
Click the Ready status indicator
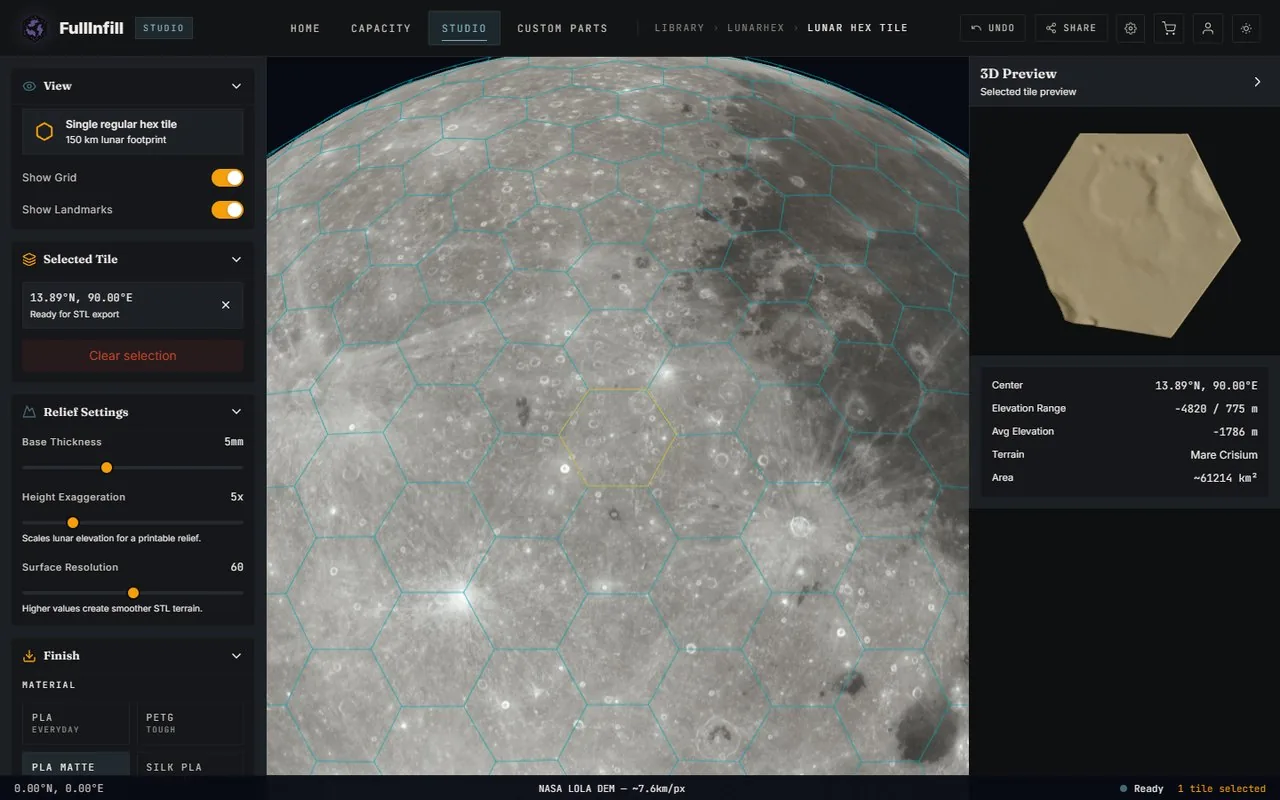point(1142,789)
